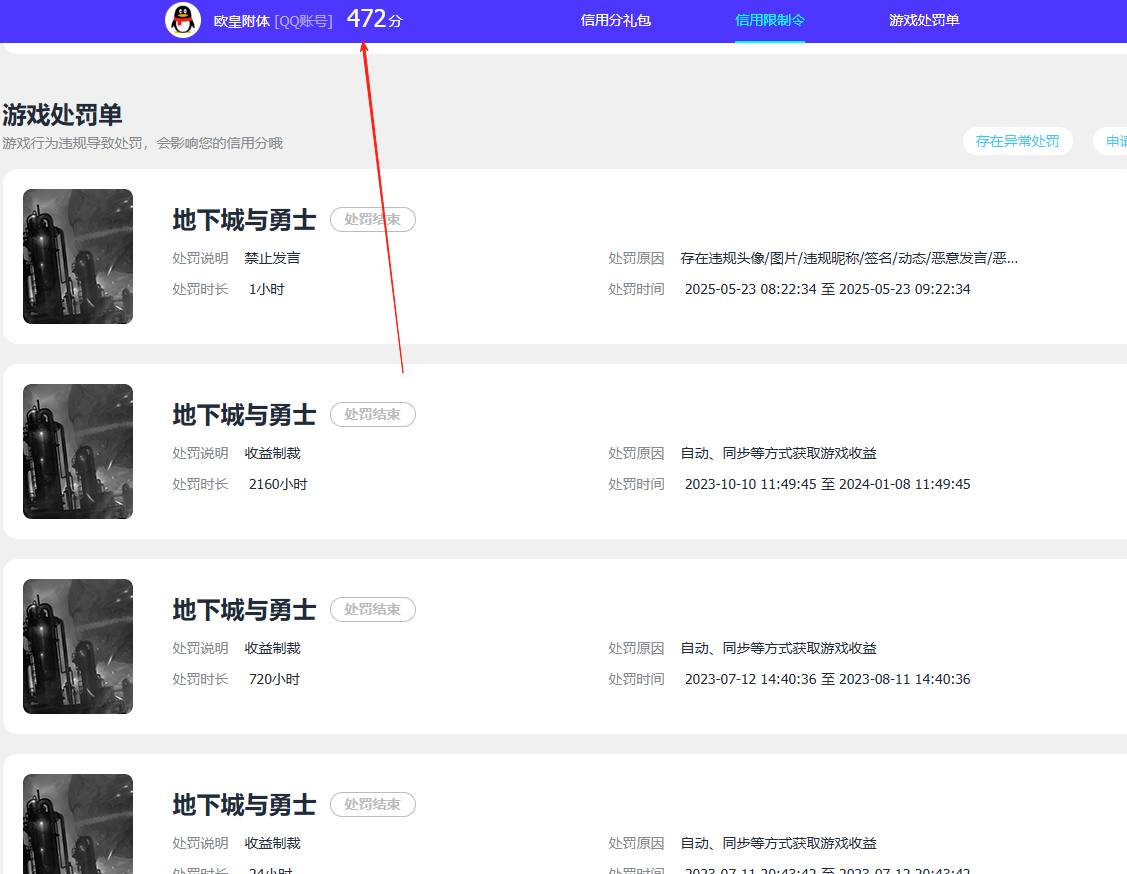This screenshot has width=1127, height=874.
Task: Click the 2160小时 penalty duration text
Action: click(x=278, y=484)
